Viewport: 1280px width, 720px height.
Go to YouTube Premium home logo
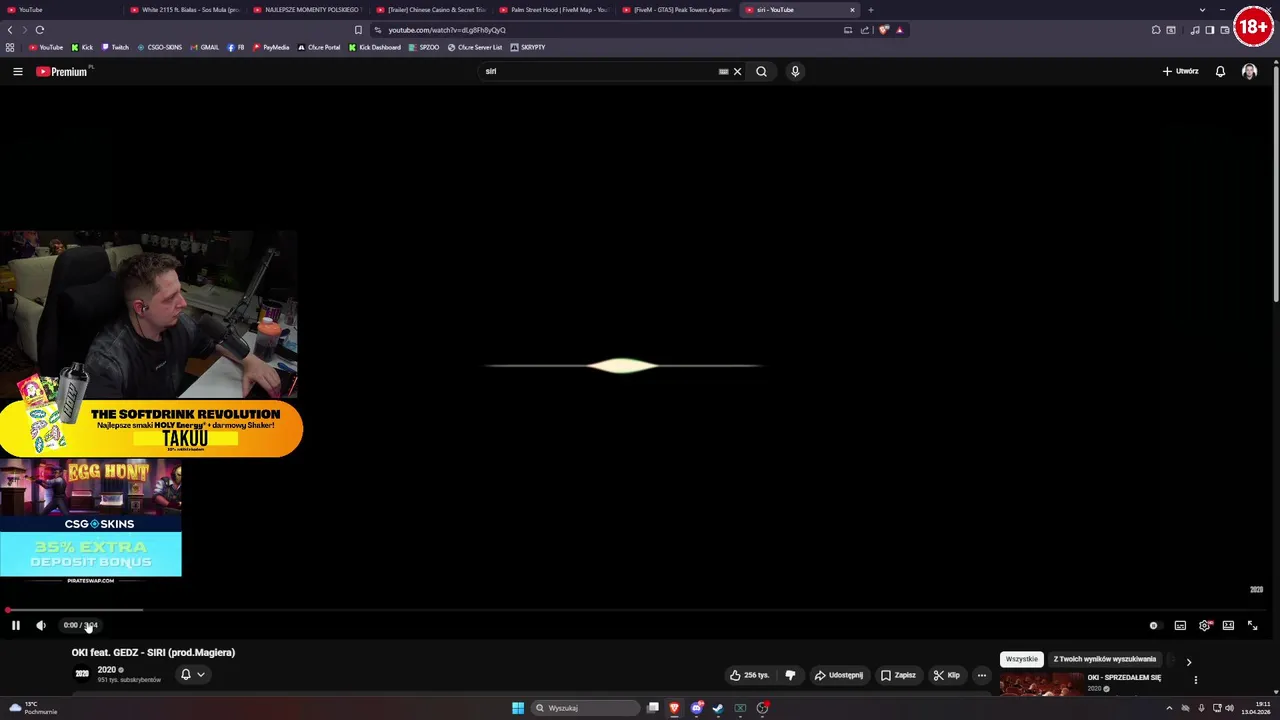pos(62,71)
